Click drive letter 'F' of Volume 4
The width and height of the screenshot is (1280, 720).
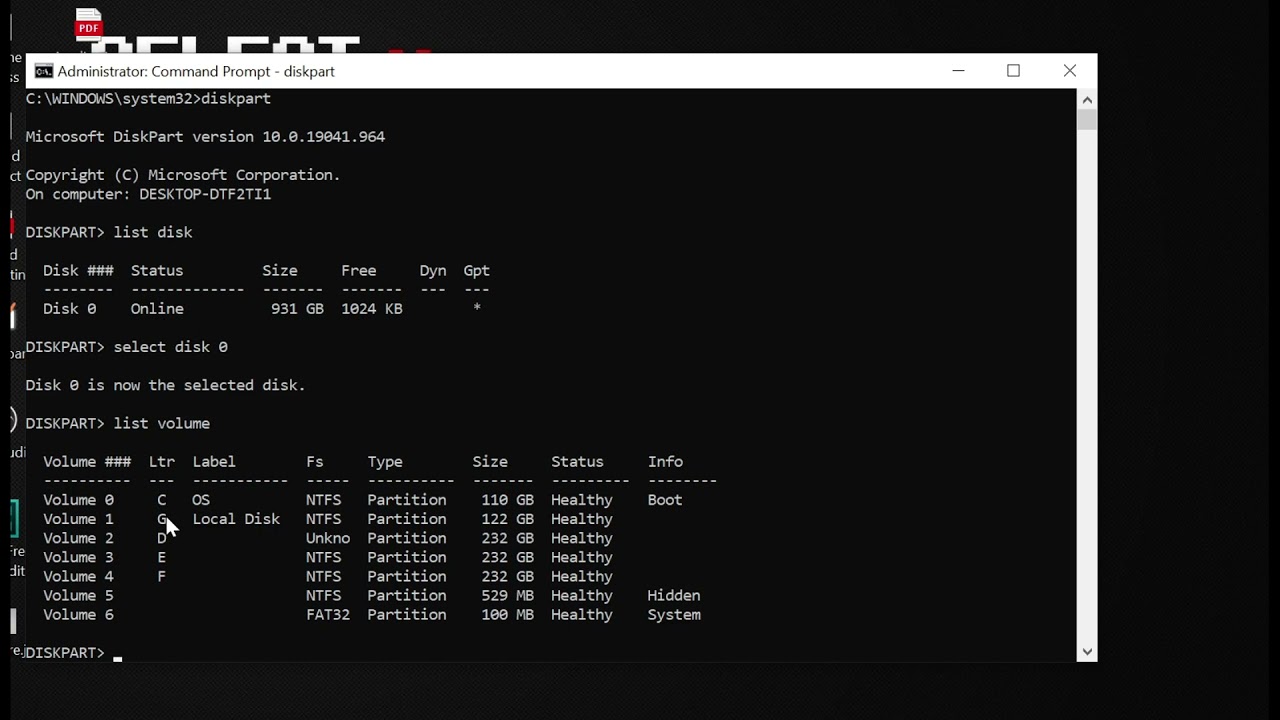pos(161,576)
